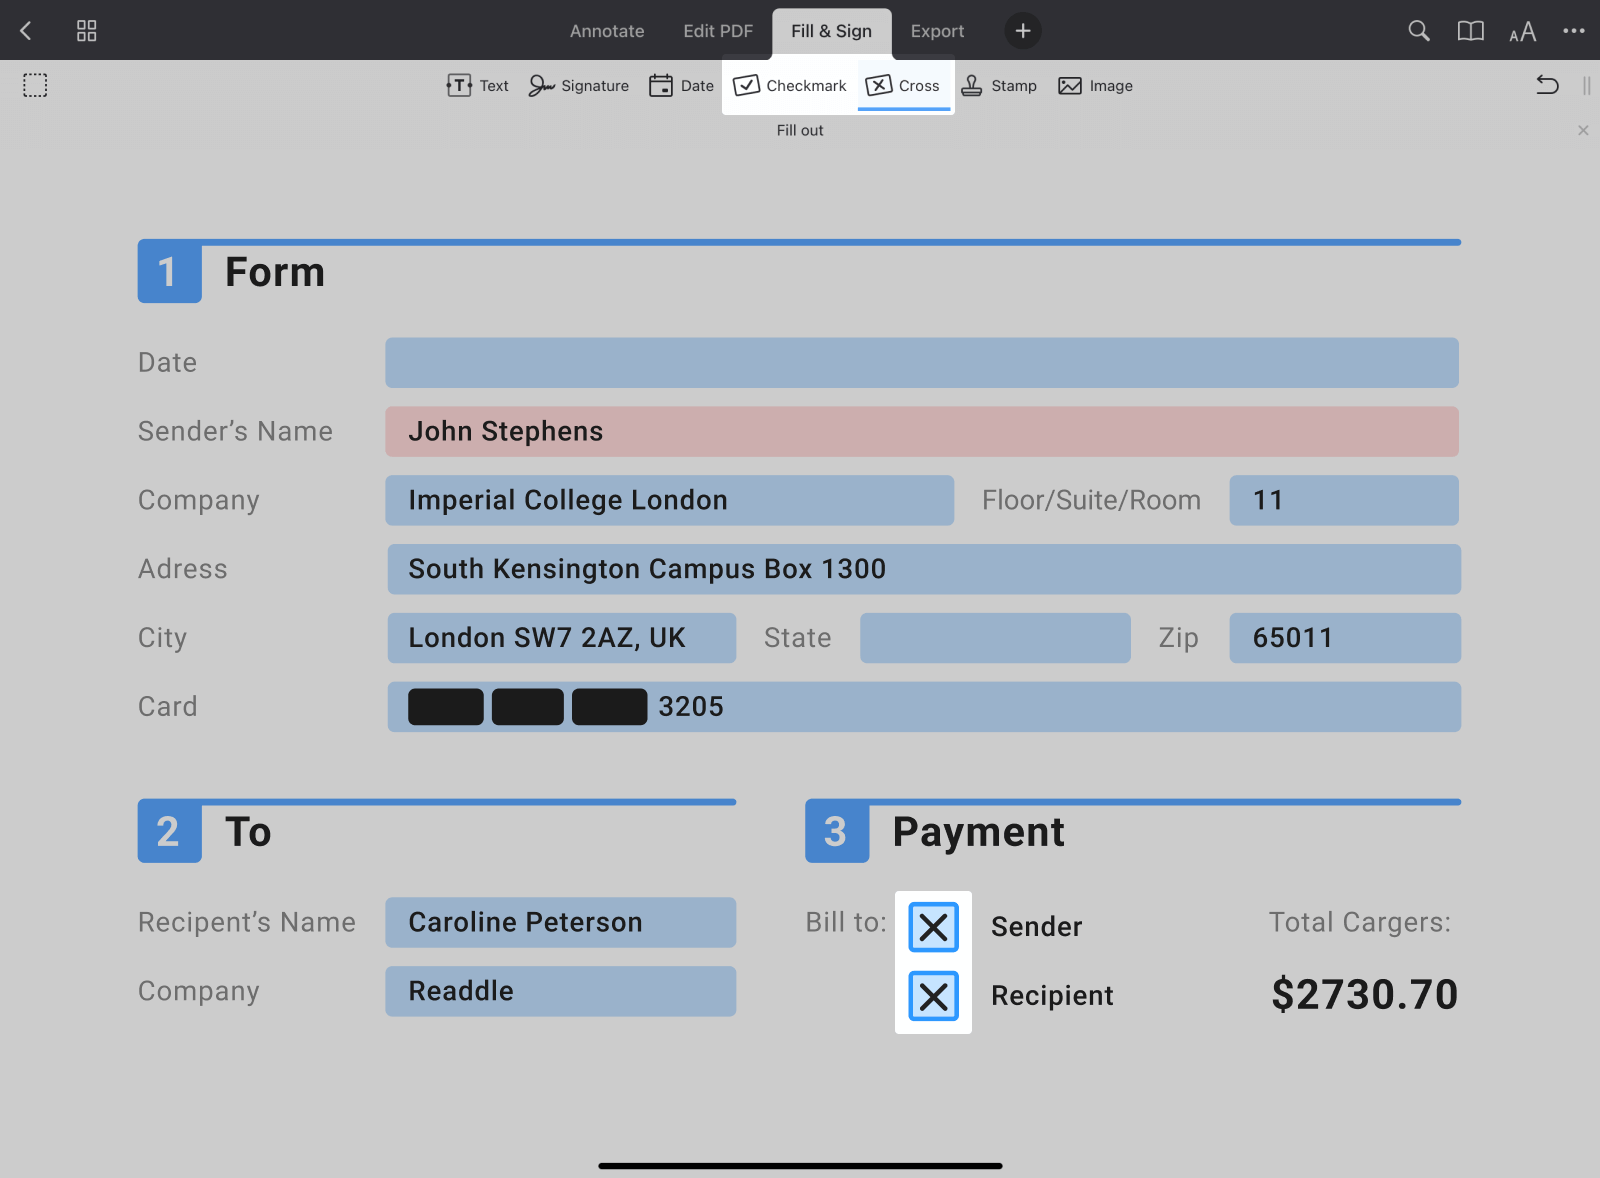1600x1178 pixels.
Task: Select the Checkmark tool
Action: pos(789,85)
